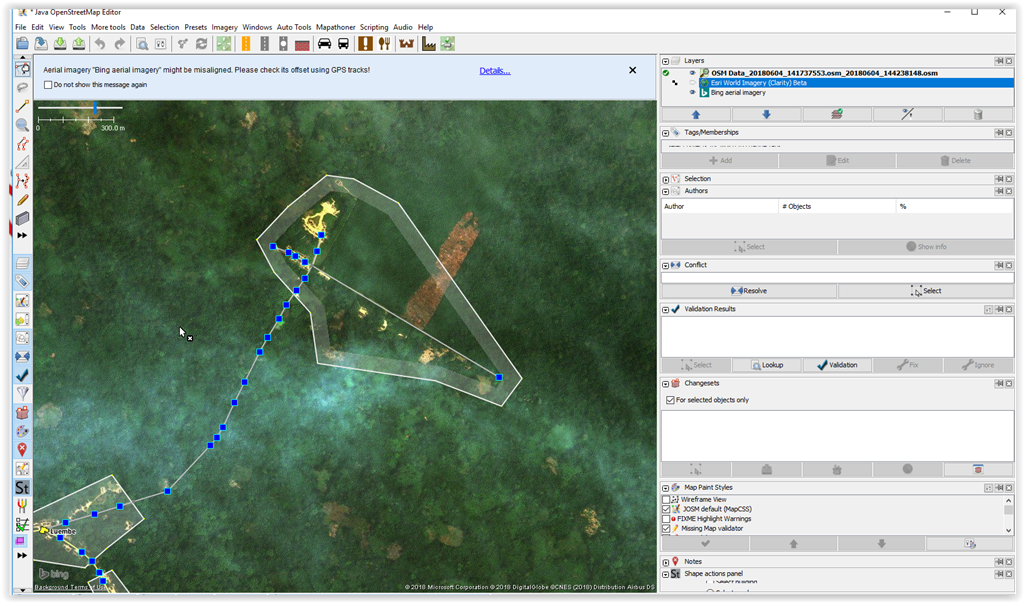This screenshot has height=603, width=1024.
Task: Open the Presets menu
Action: (195, 27)
